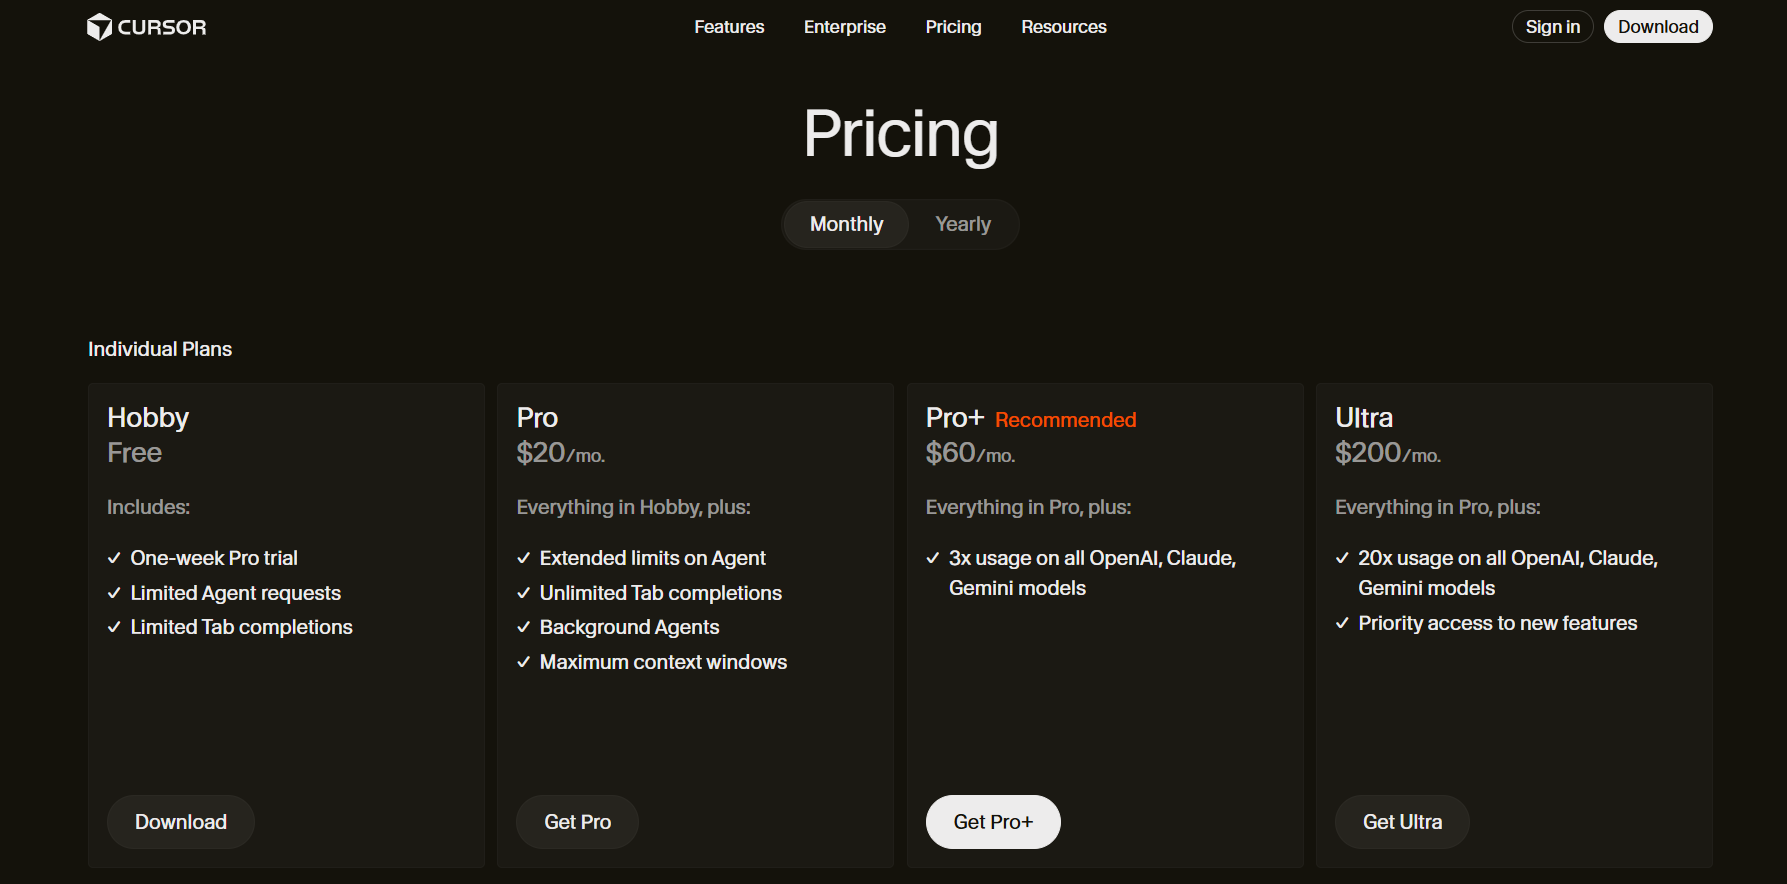Image resolution: width=1787 pixels, height=884 pixels.
Task: Select the Pricing navigation item
Action: point(952,27)
